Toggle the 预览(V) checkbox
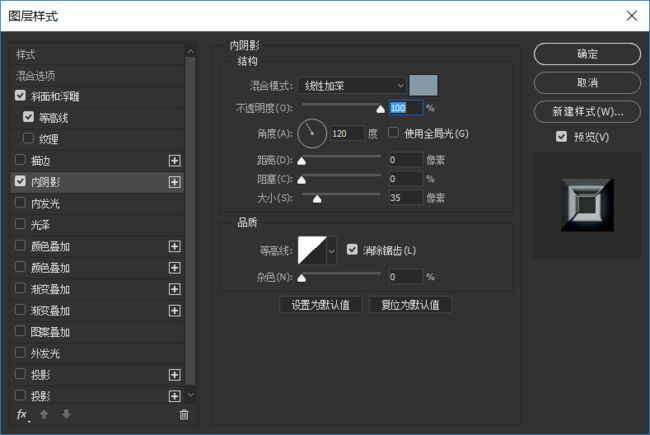Image resolution: width=650 pixels, height=435 pixels. tap(561, 136)
